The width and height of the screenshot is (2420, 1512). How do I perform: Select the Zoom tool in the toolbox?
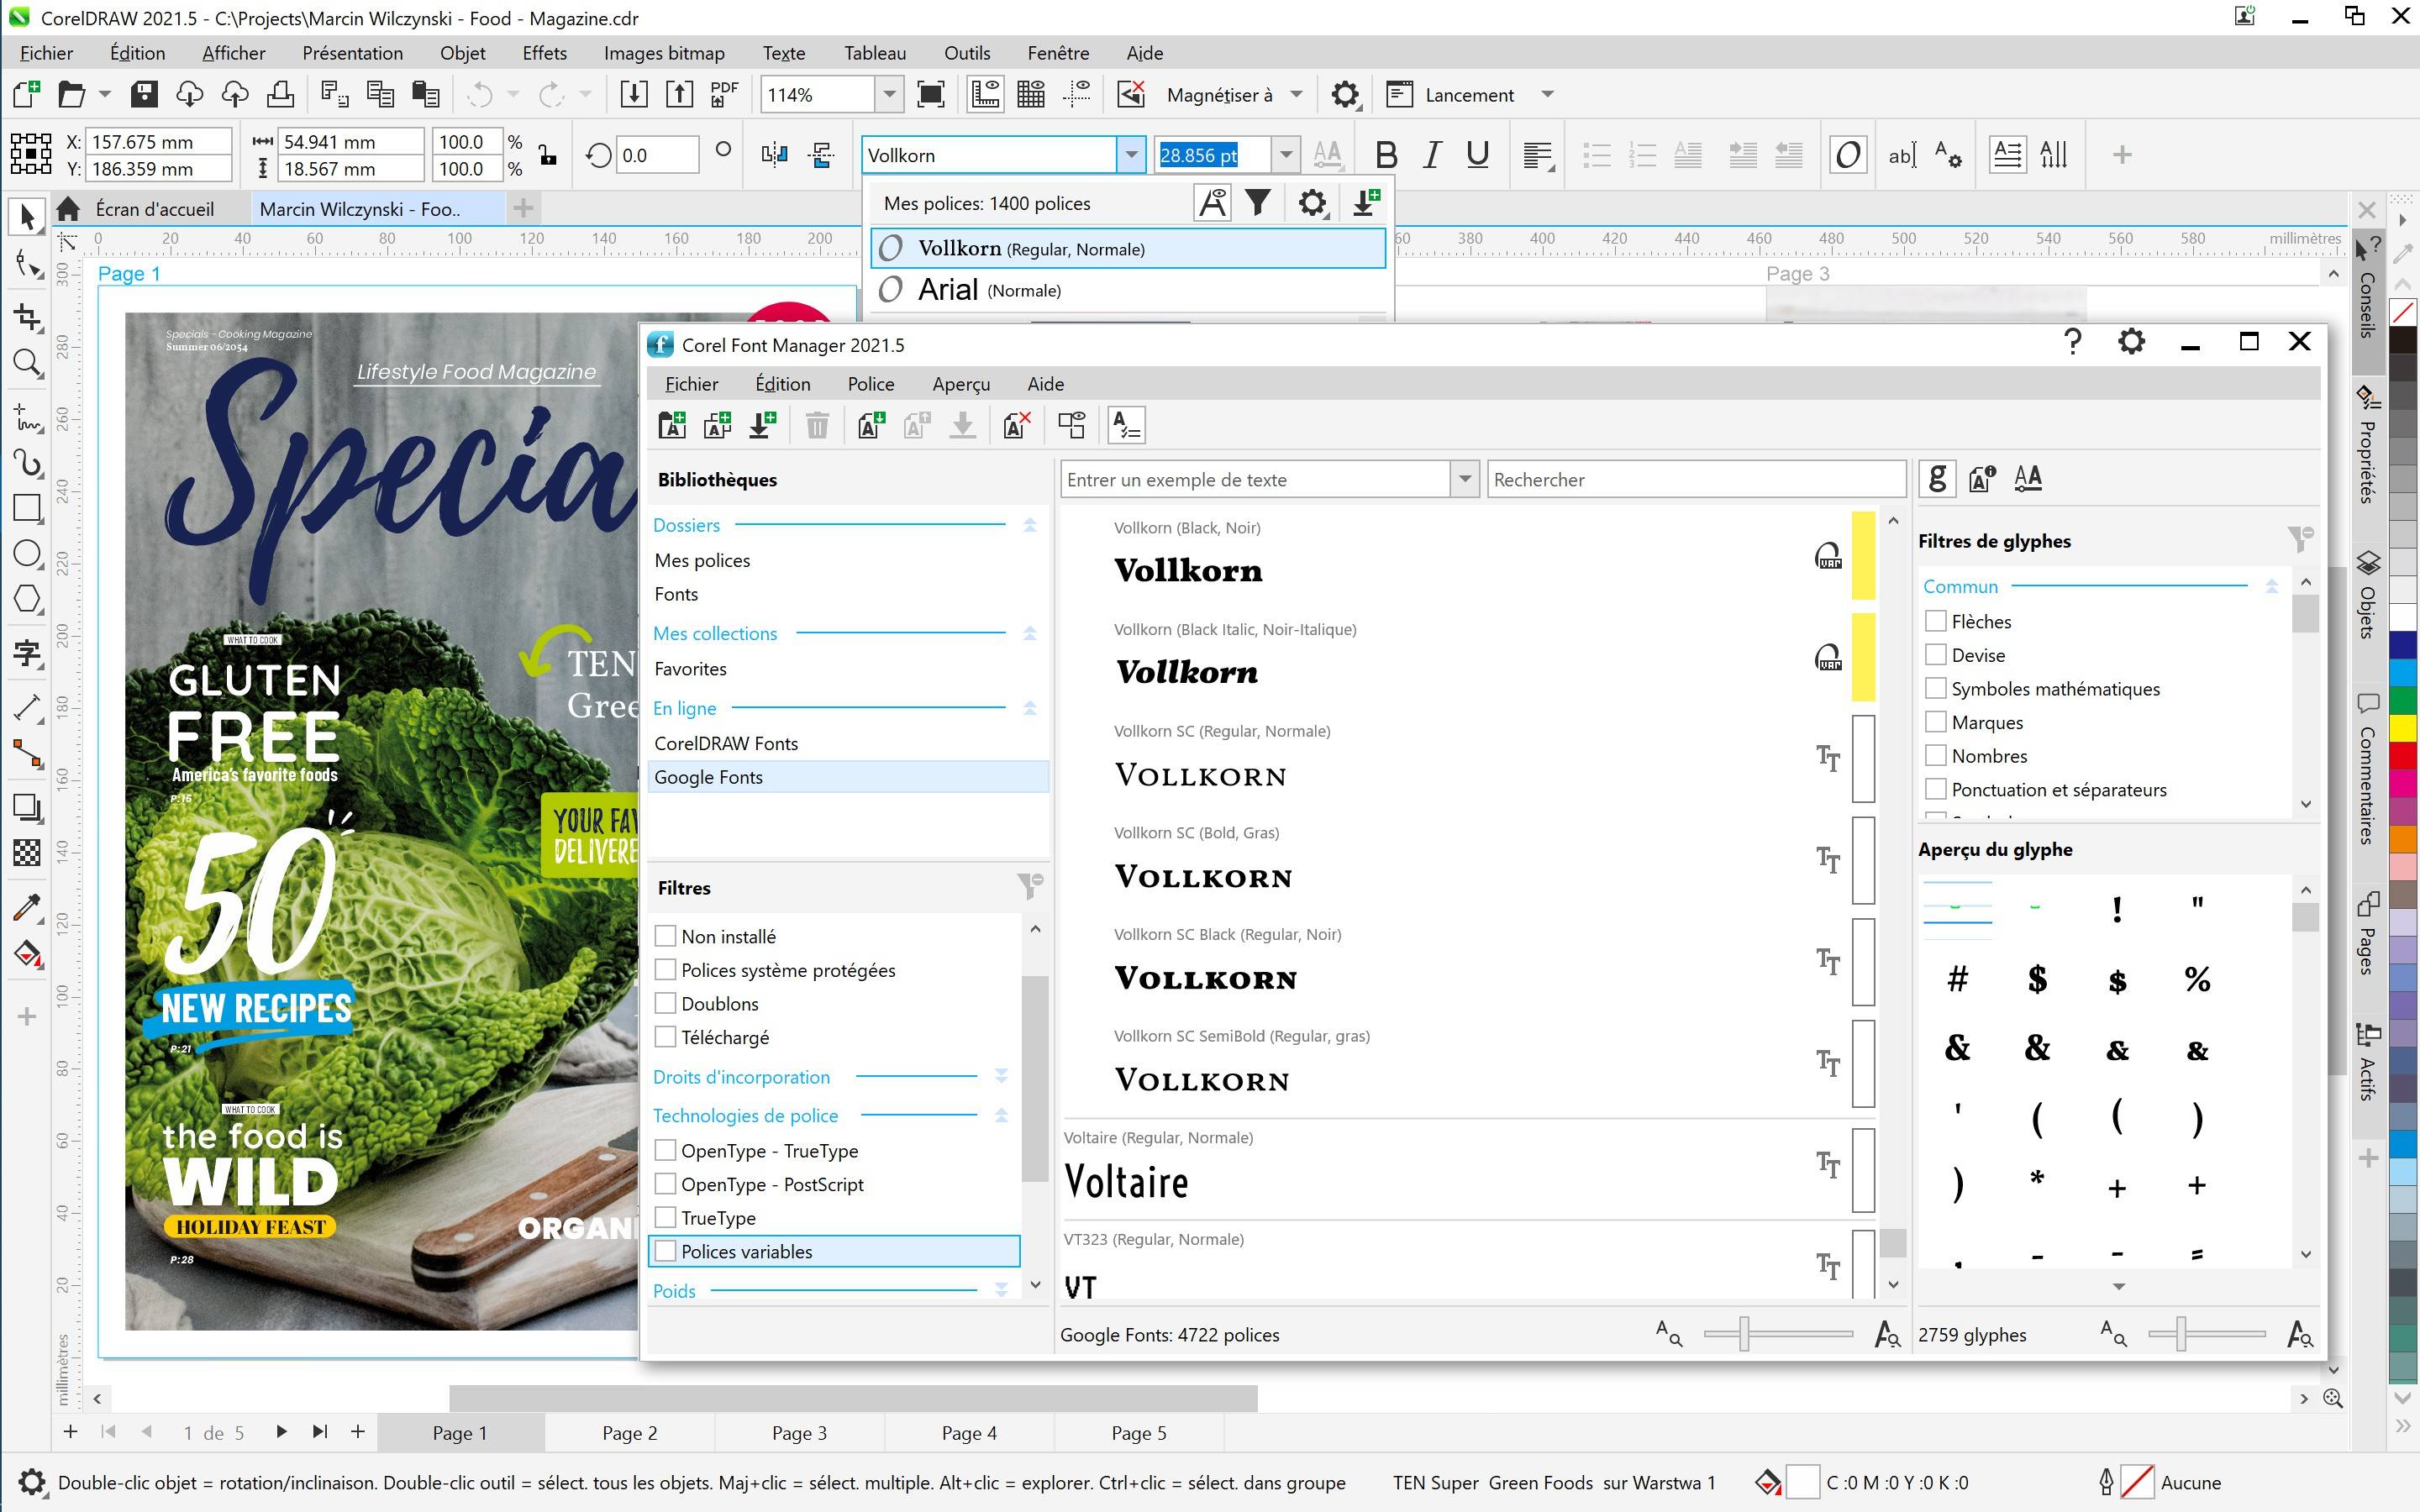[27, 362]
